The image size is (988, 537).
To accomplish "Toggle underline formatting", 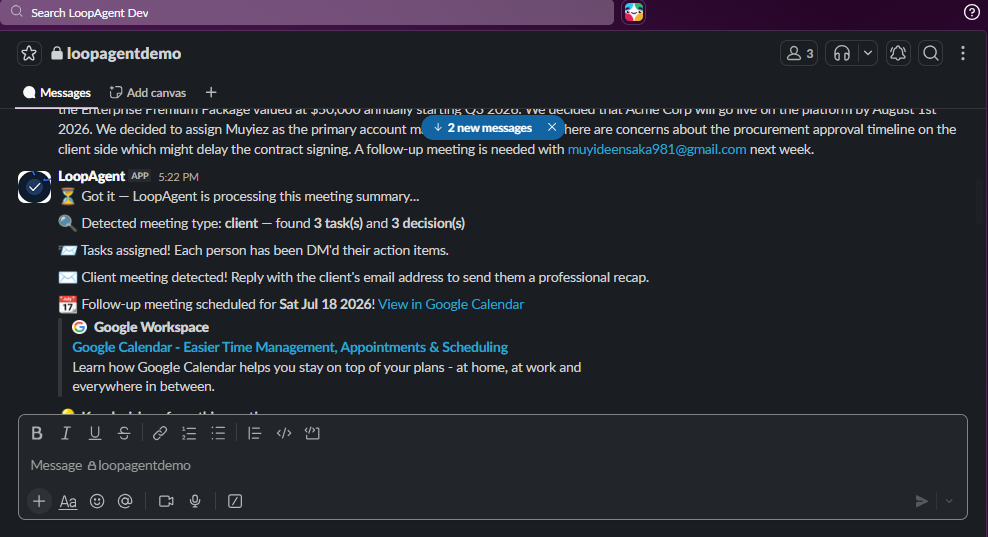I will (x=95, y=433).
